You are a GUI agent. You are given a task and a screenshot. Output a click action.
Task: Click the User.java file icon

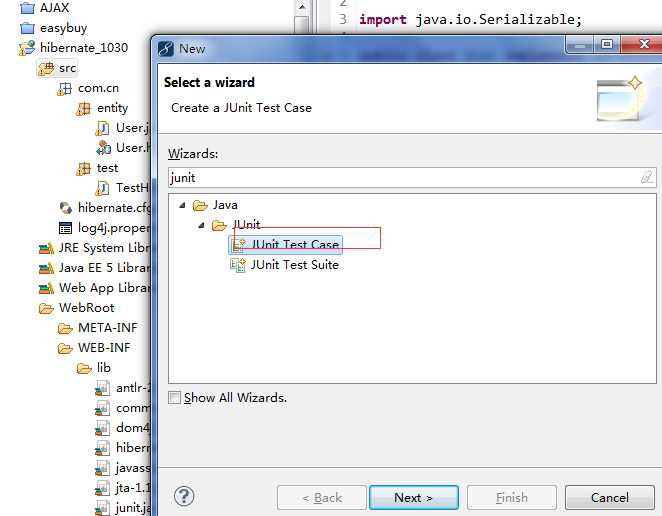point(103,128)
